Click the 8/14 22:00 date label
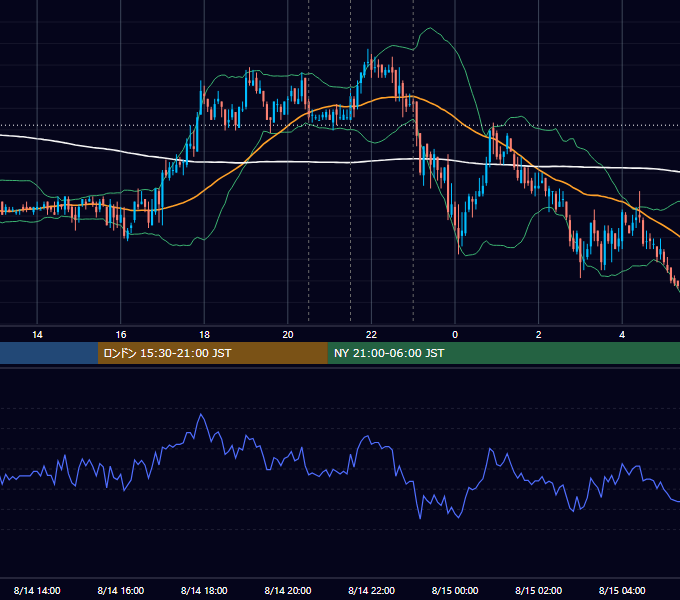The width and height of the screenshot is (680, 600). click(372, 590)
